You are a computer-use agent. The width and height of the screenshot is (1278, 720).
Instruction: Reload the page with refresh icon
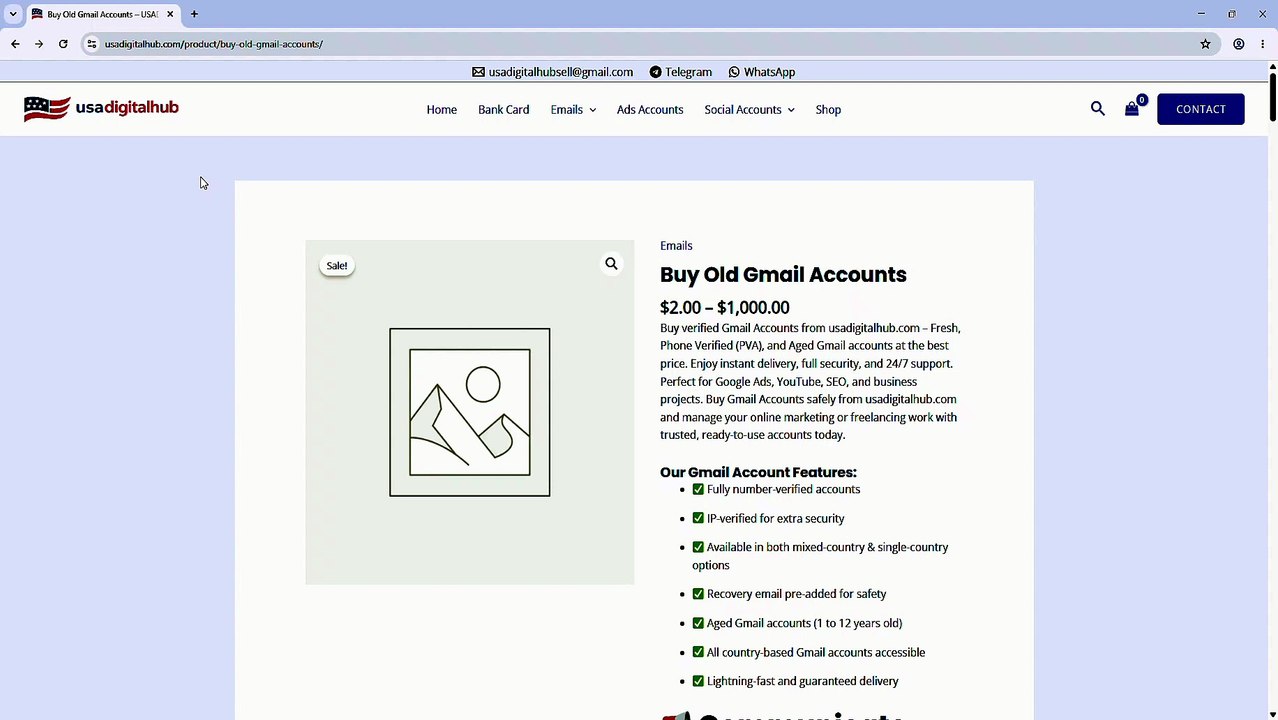click(63, 44)
